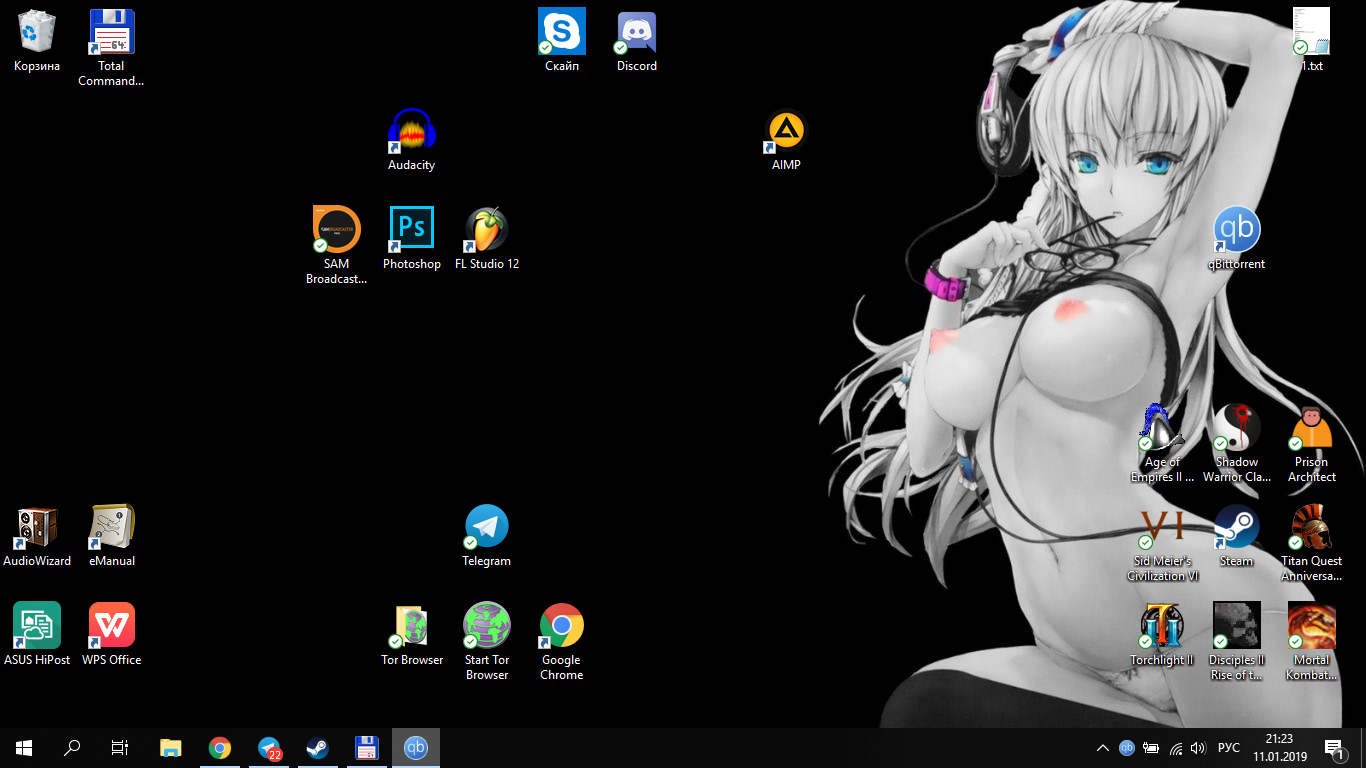1366x768 pixels.
Task: Check the battery status tray icon
Action: click(1151, 748)
